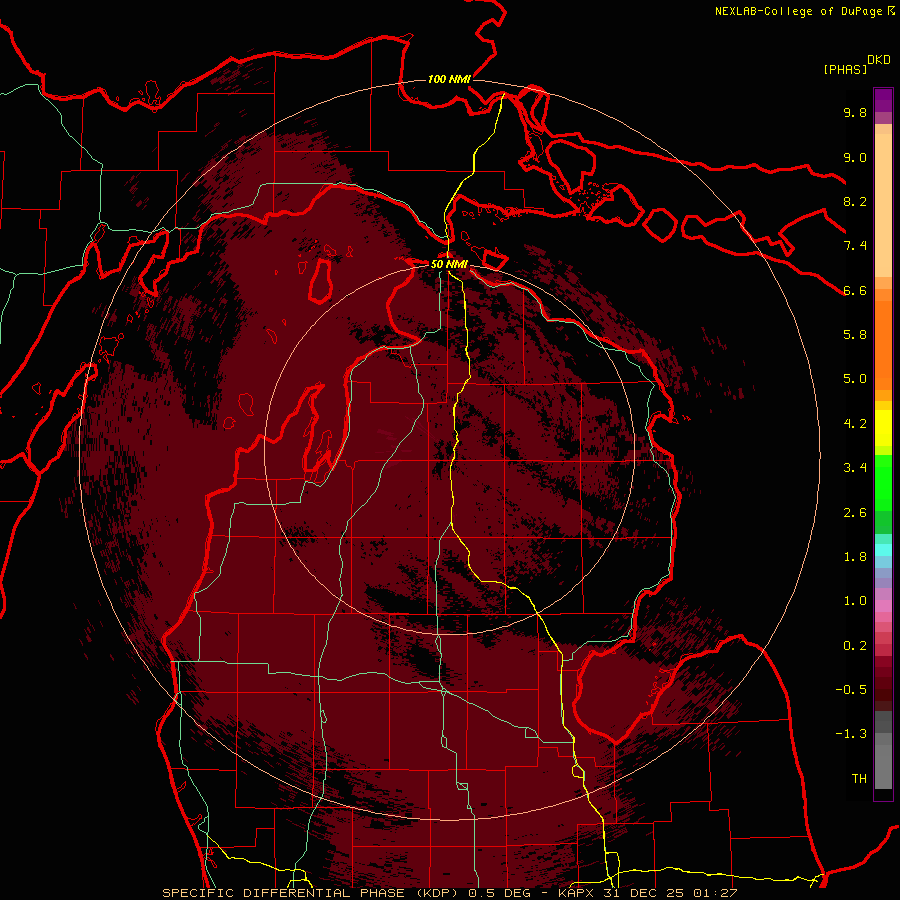Click the KAPX radar site identifier

click(577, 893)
